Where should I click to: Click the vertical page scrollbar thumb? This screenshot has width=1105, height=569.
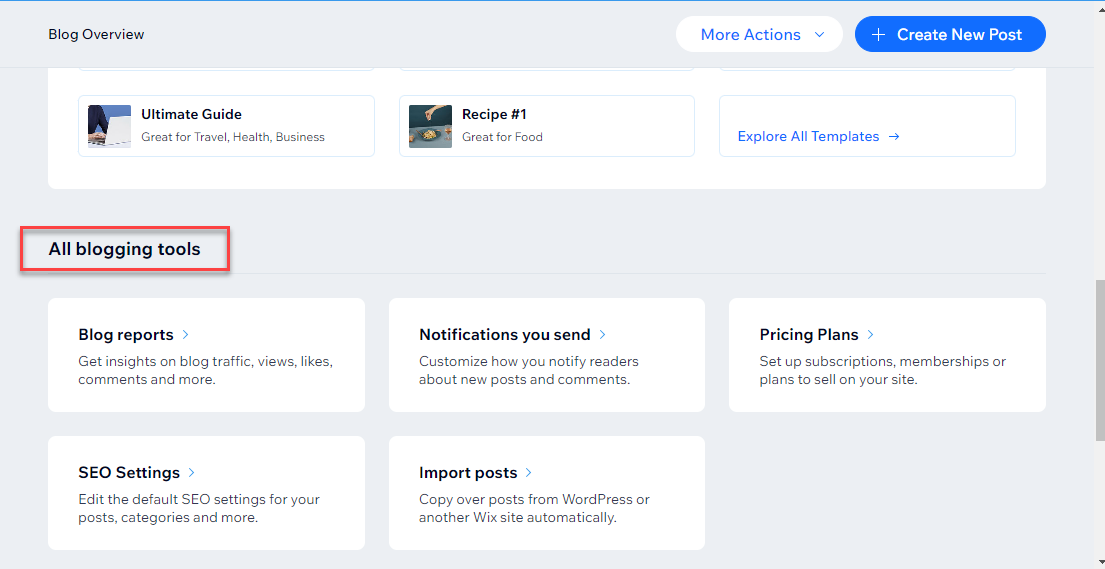(x=1098, y=360)
